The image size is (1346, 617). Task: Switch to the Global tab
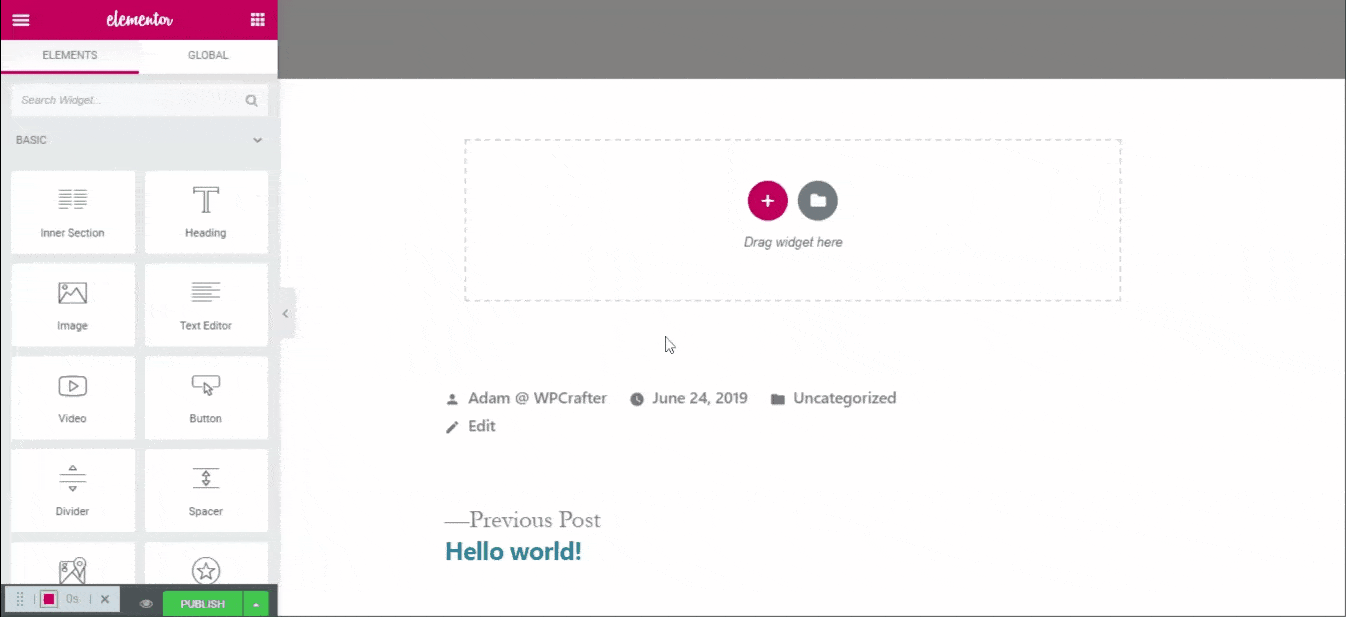click(x=208, y=56)
